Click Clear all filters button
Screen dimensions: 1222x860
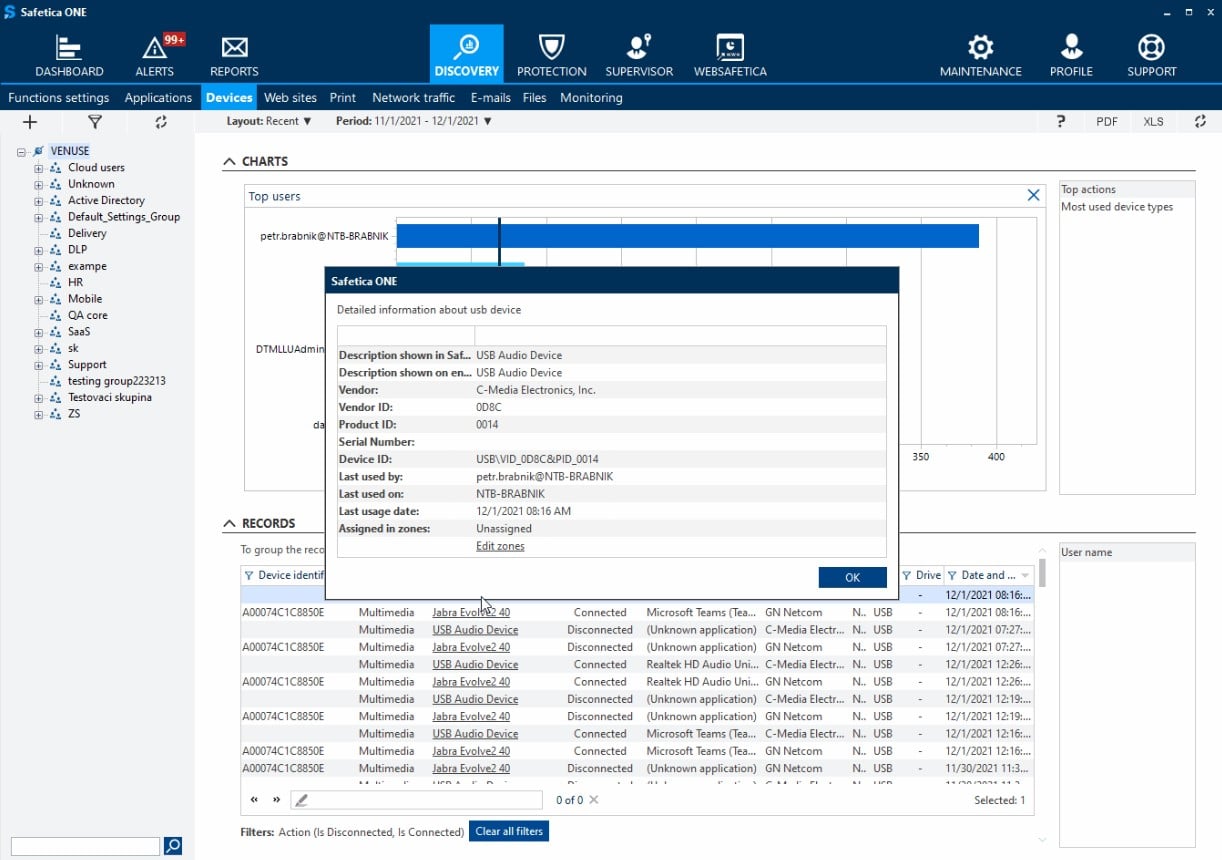point(509,831)
